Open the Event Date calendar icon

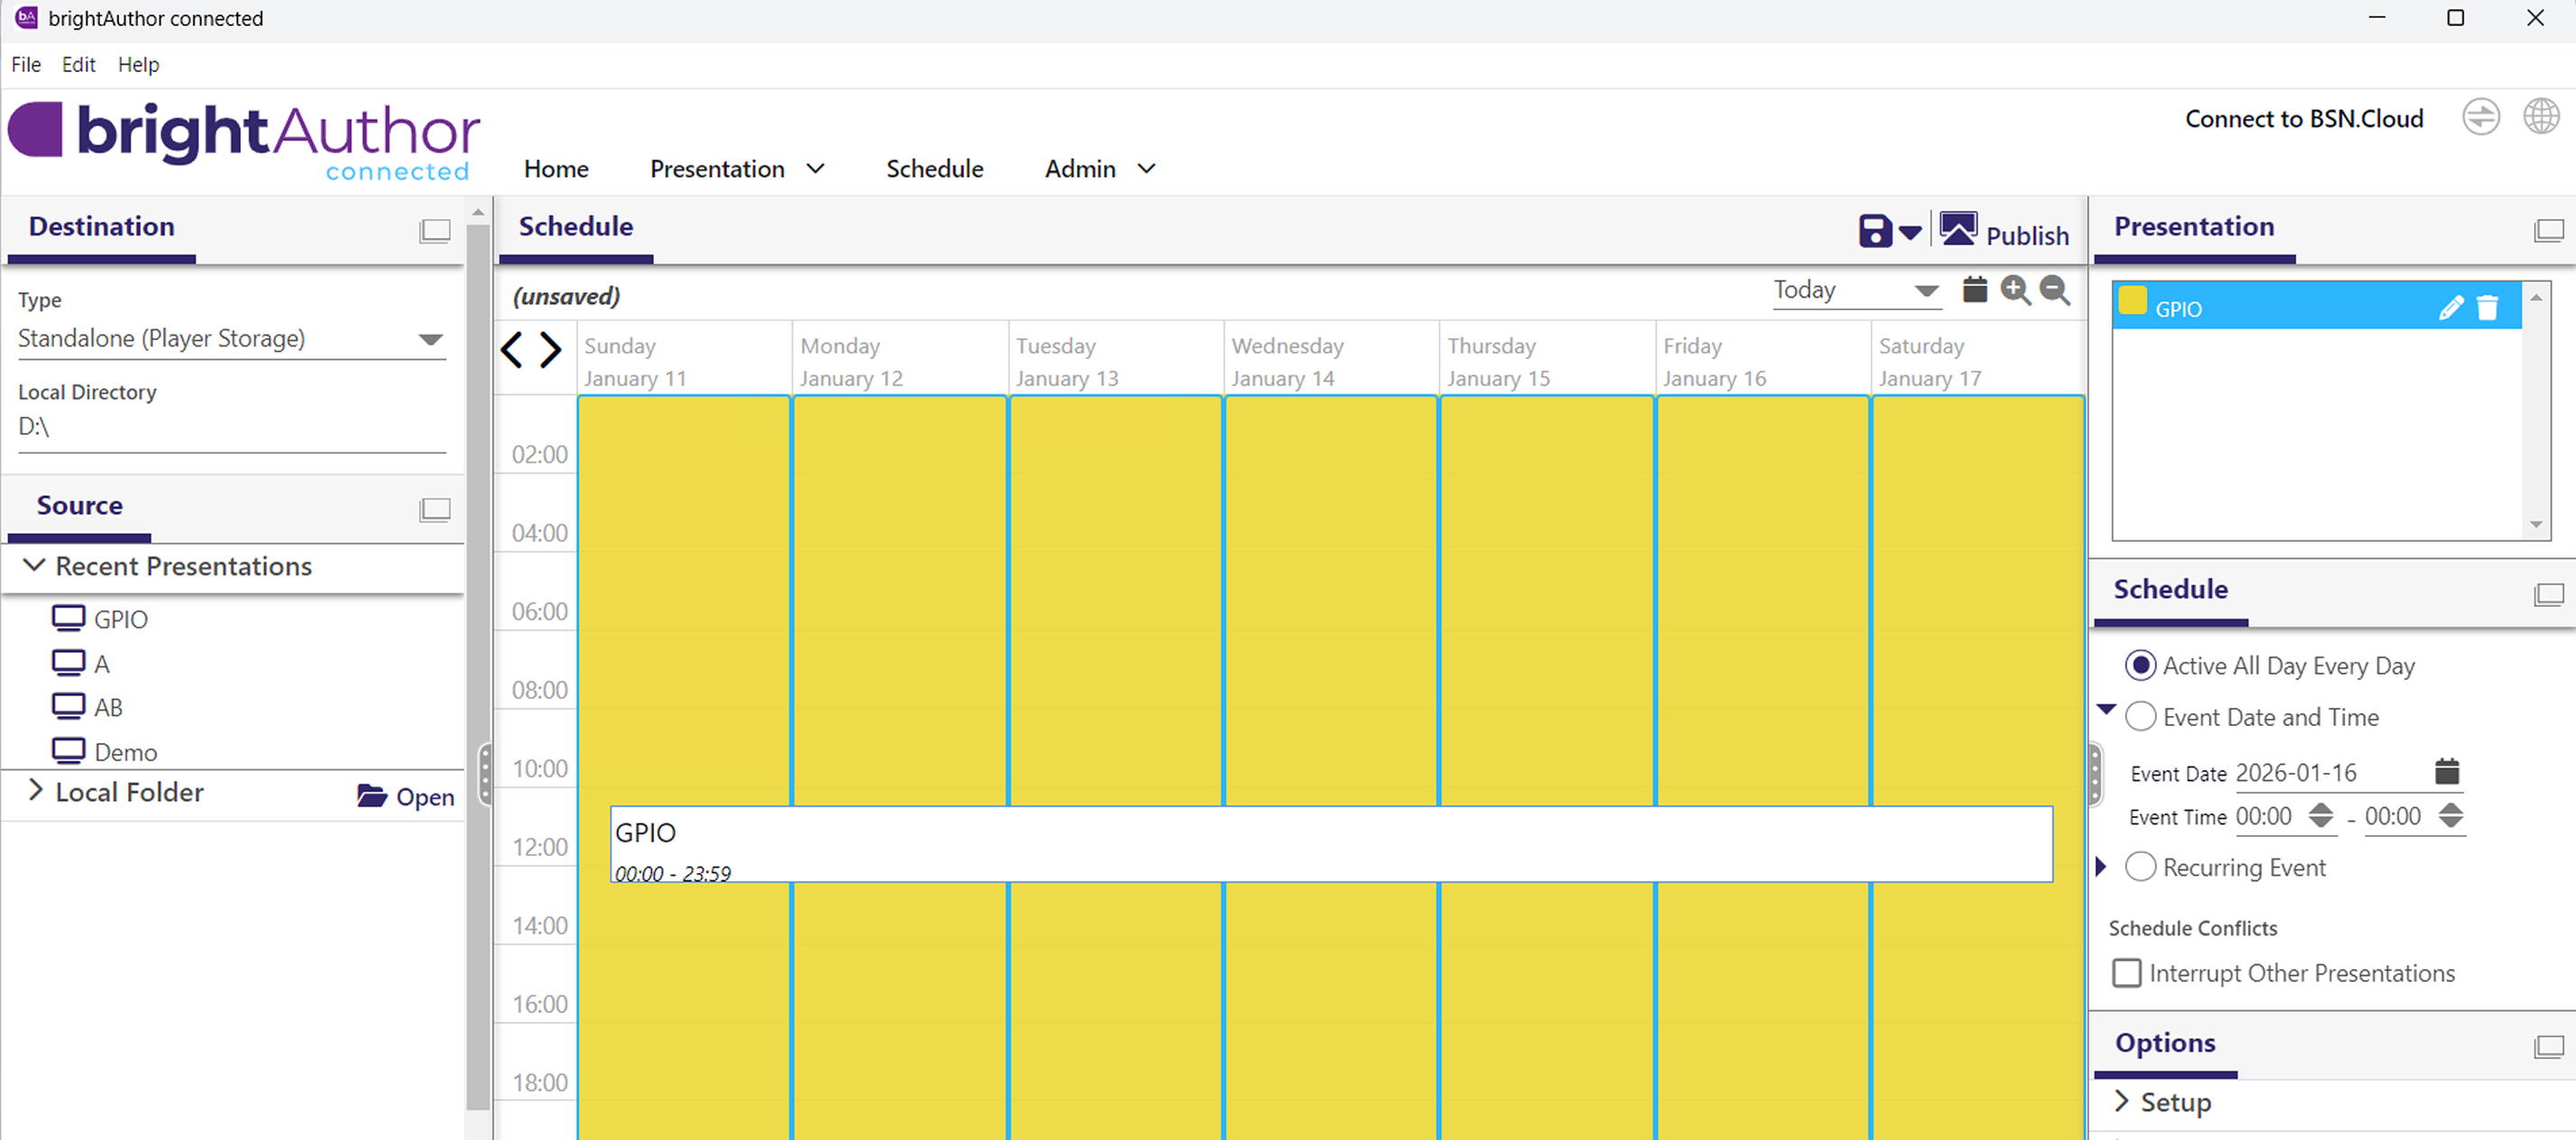[x=2446, y=771]
